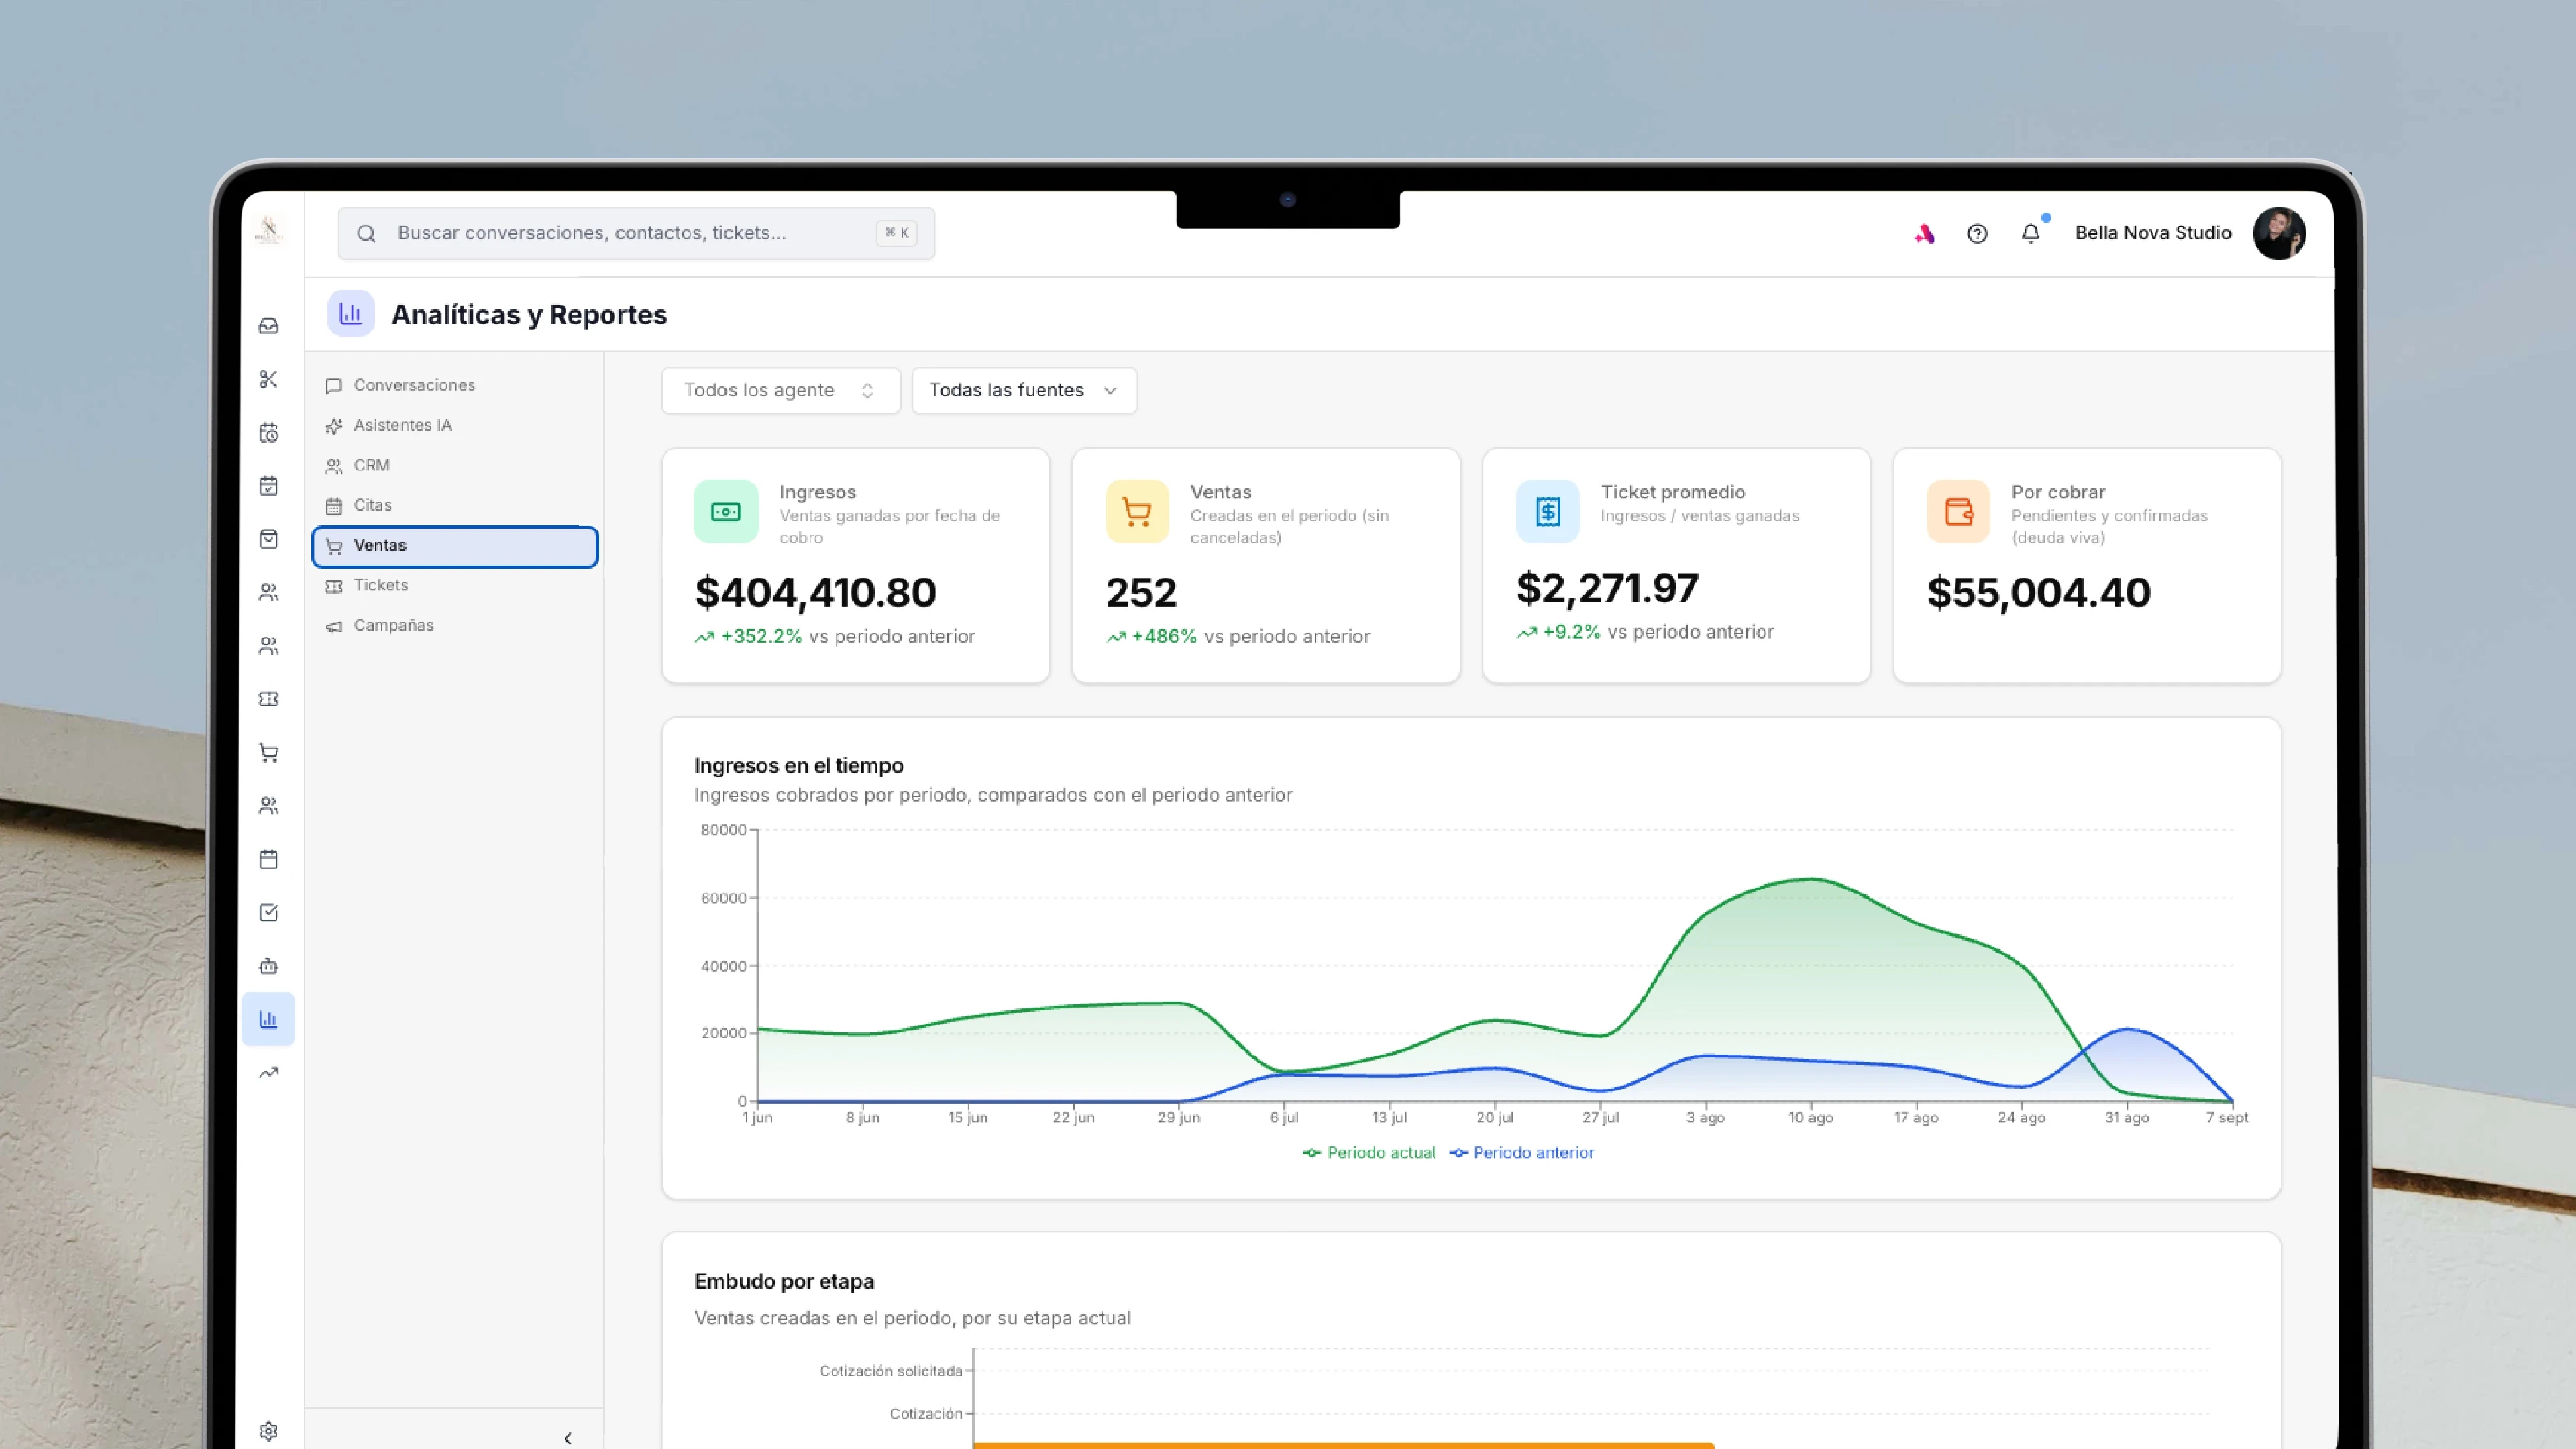Switch to Asistentes IA reports
The image size is (2576, 1449).
pos(455,426)
